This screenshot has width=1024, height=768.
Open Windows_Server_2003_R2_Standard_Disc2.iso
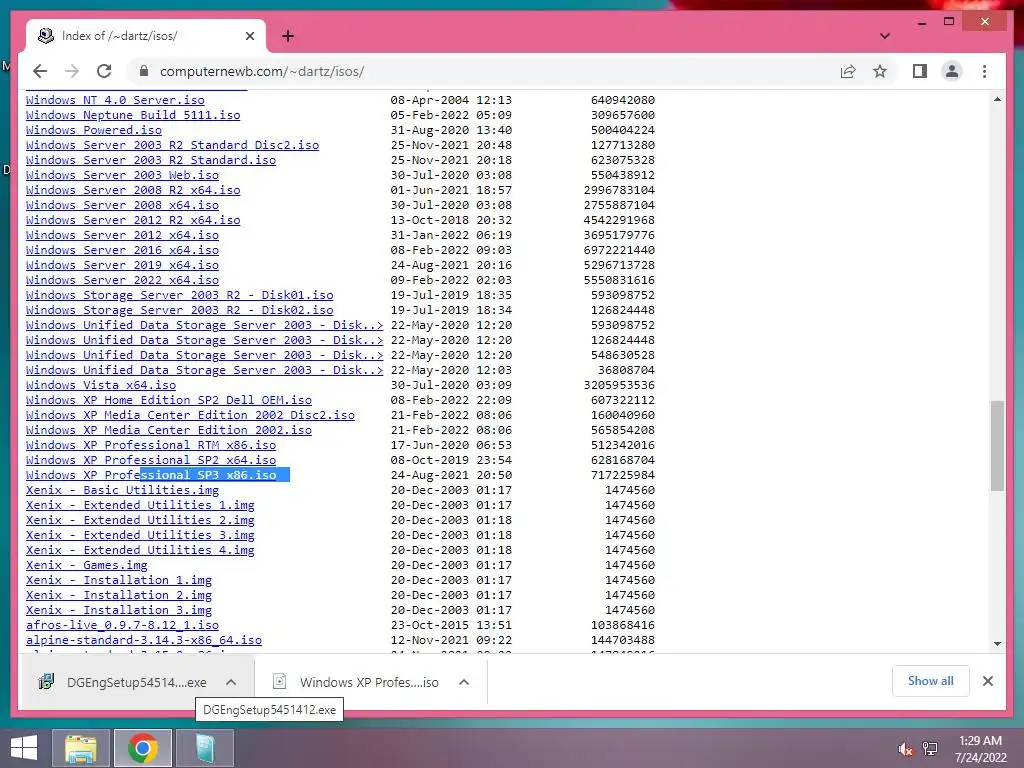tap(172, 145)
